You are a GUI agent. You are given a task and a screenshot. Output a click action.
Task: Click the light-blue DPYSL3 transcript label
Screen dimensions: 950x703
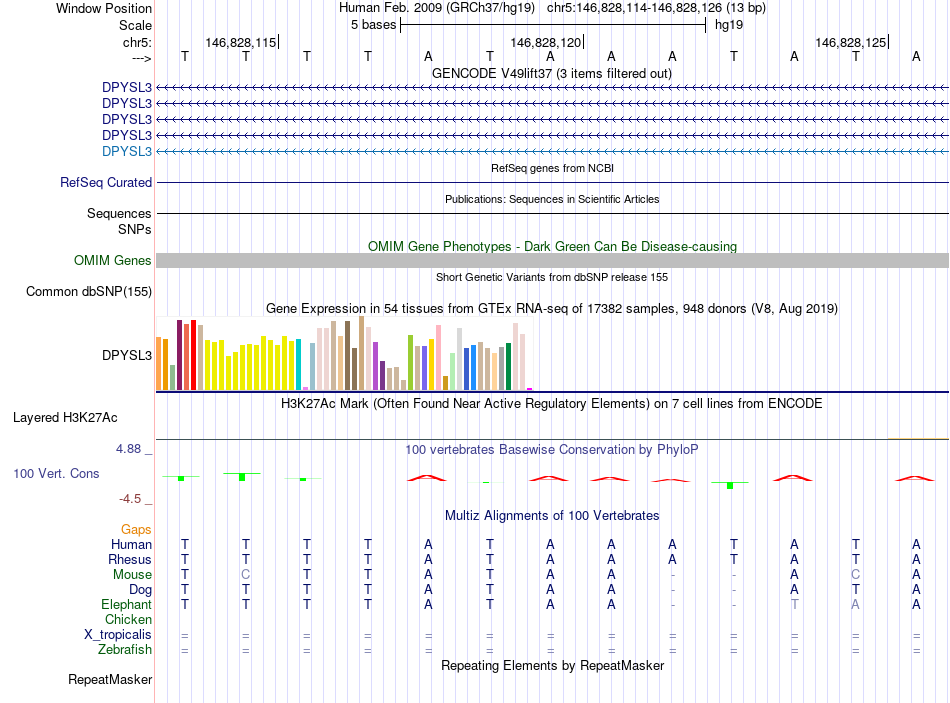tap(127, 151)
